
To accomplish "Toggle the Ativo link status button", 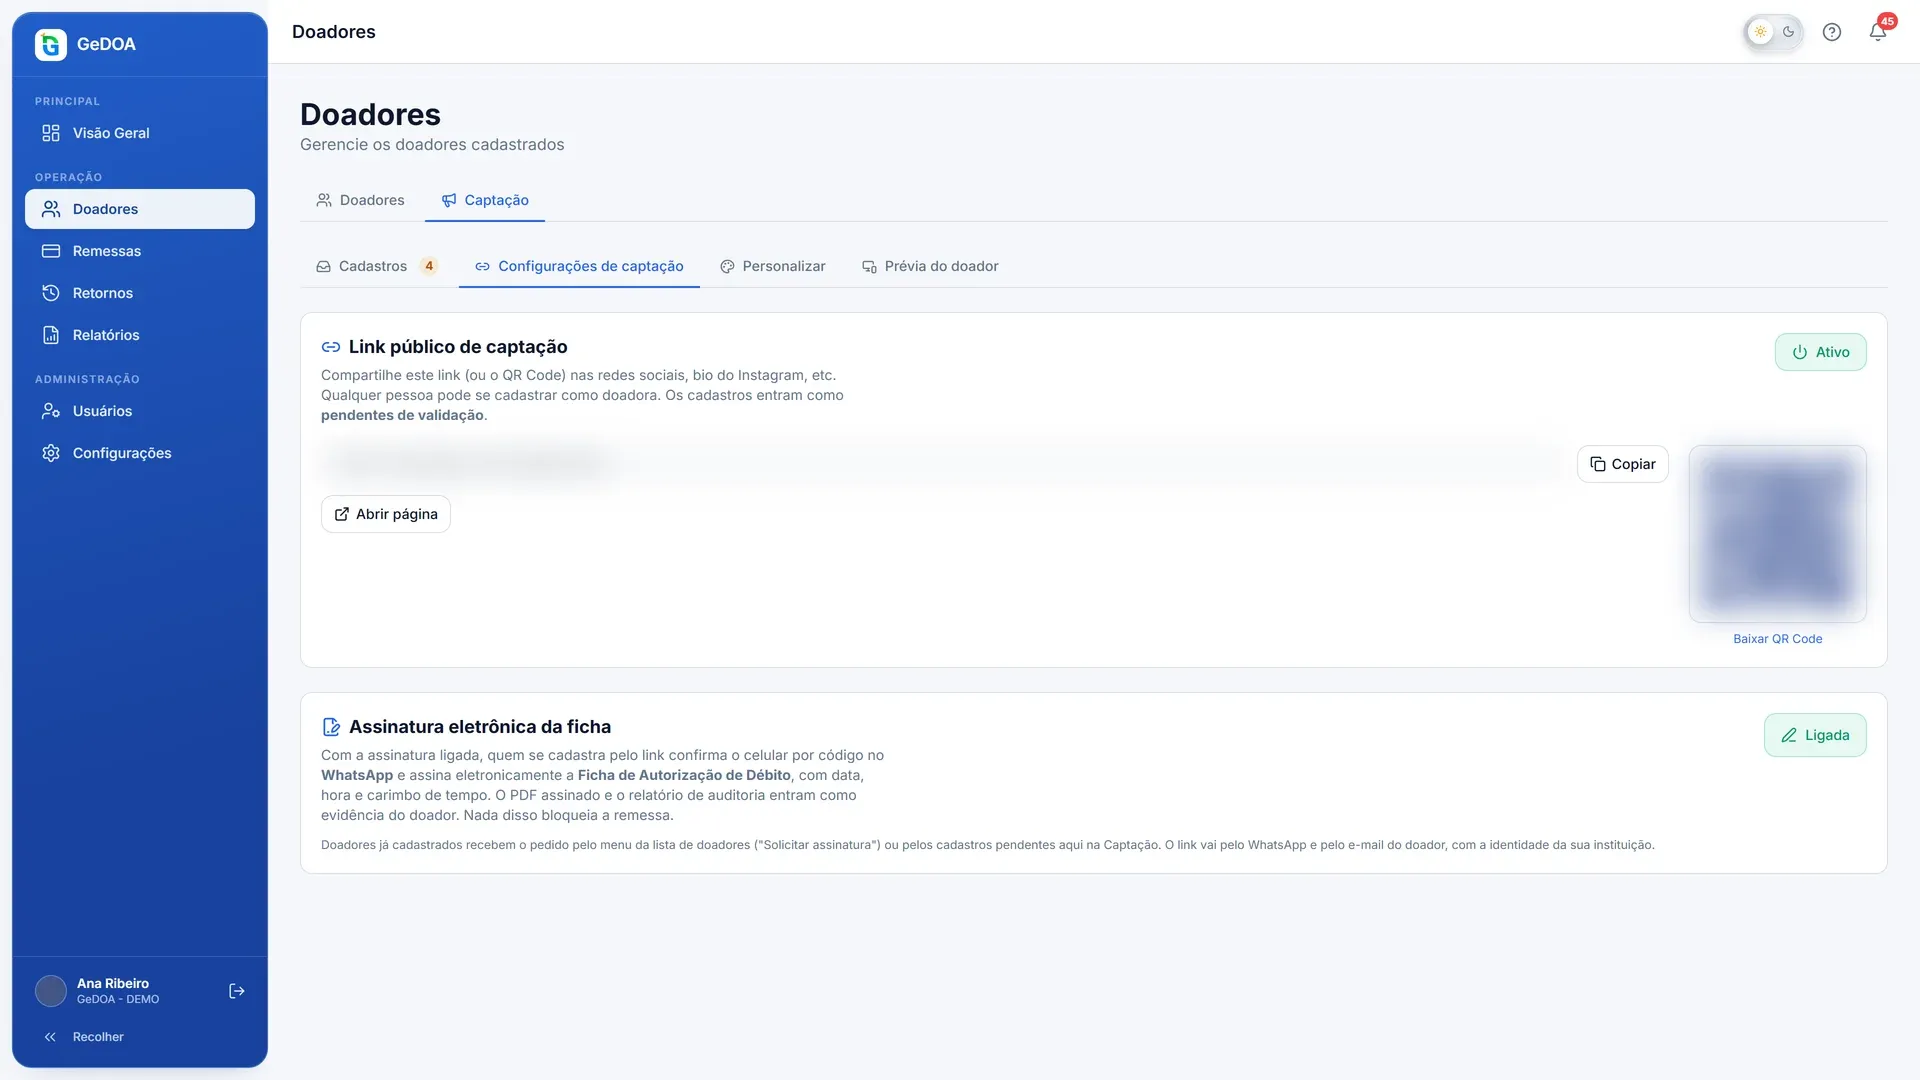I will 1820,352.
